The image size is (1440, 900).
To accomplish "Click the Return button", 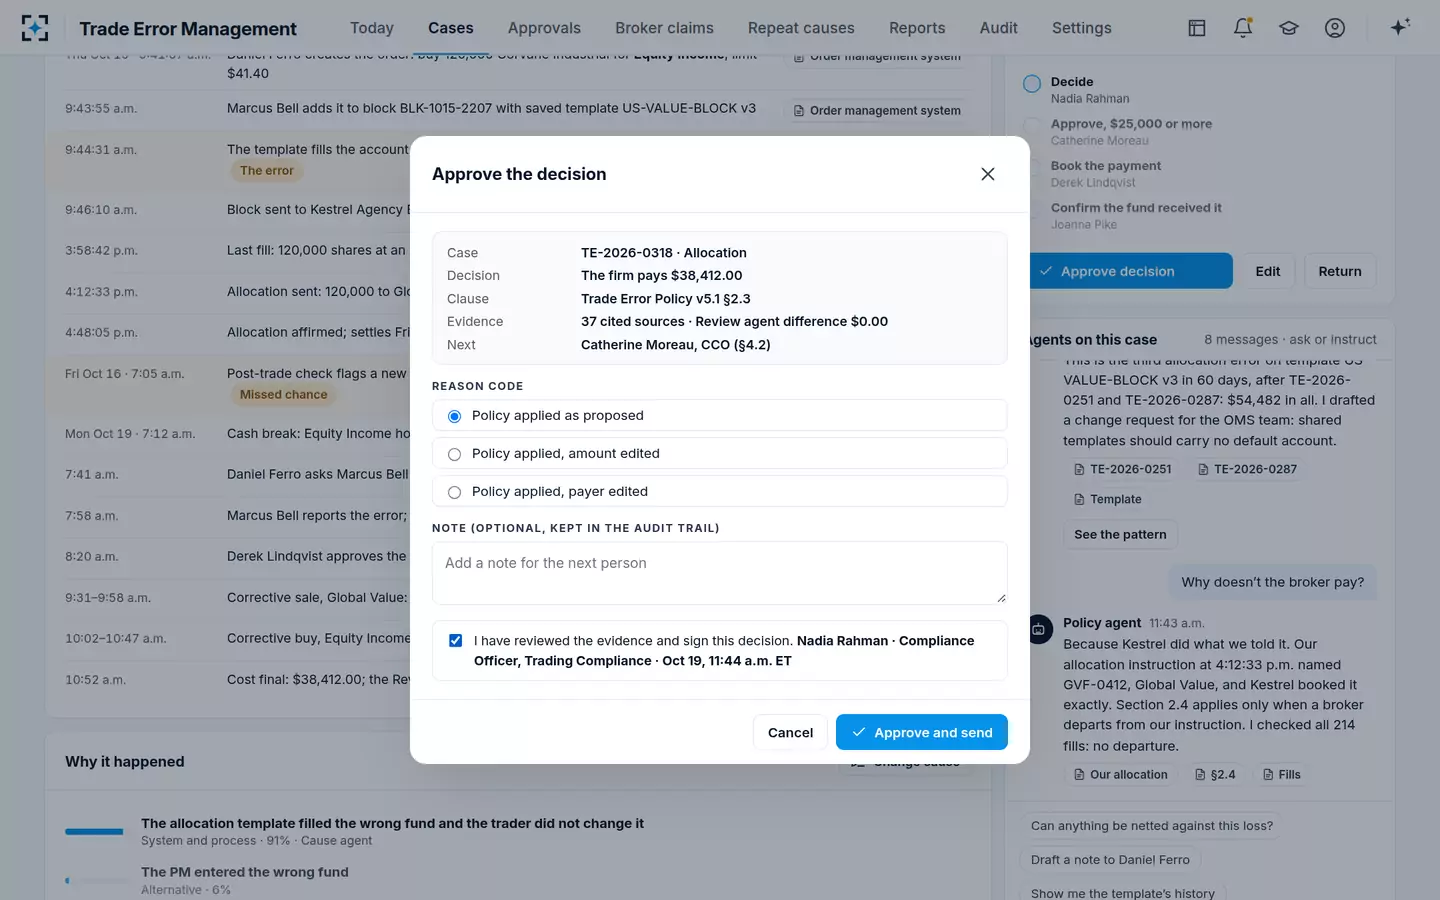I will tap(1340, 271).
